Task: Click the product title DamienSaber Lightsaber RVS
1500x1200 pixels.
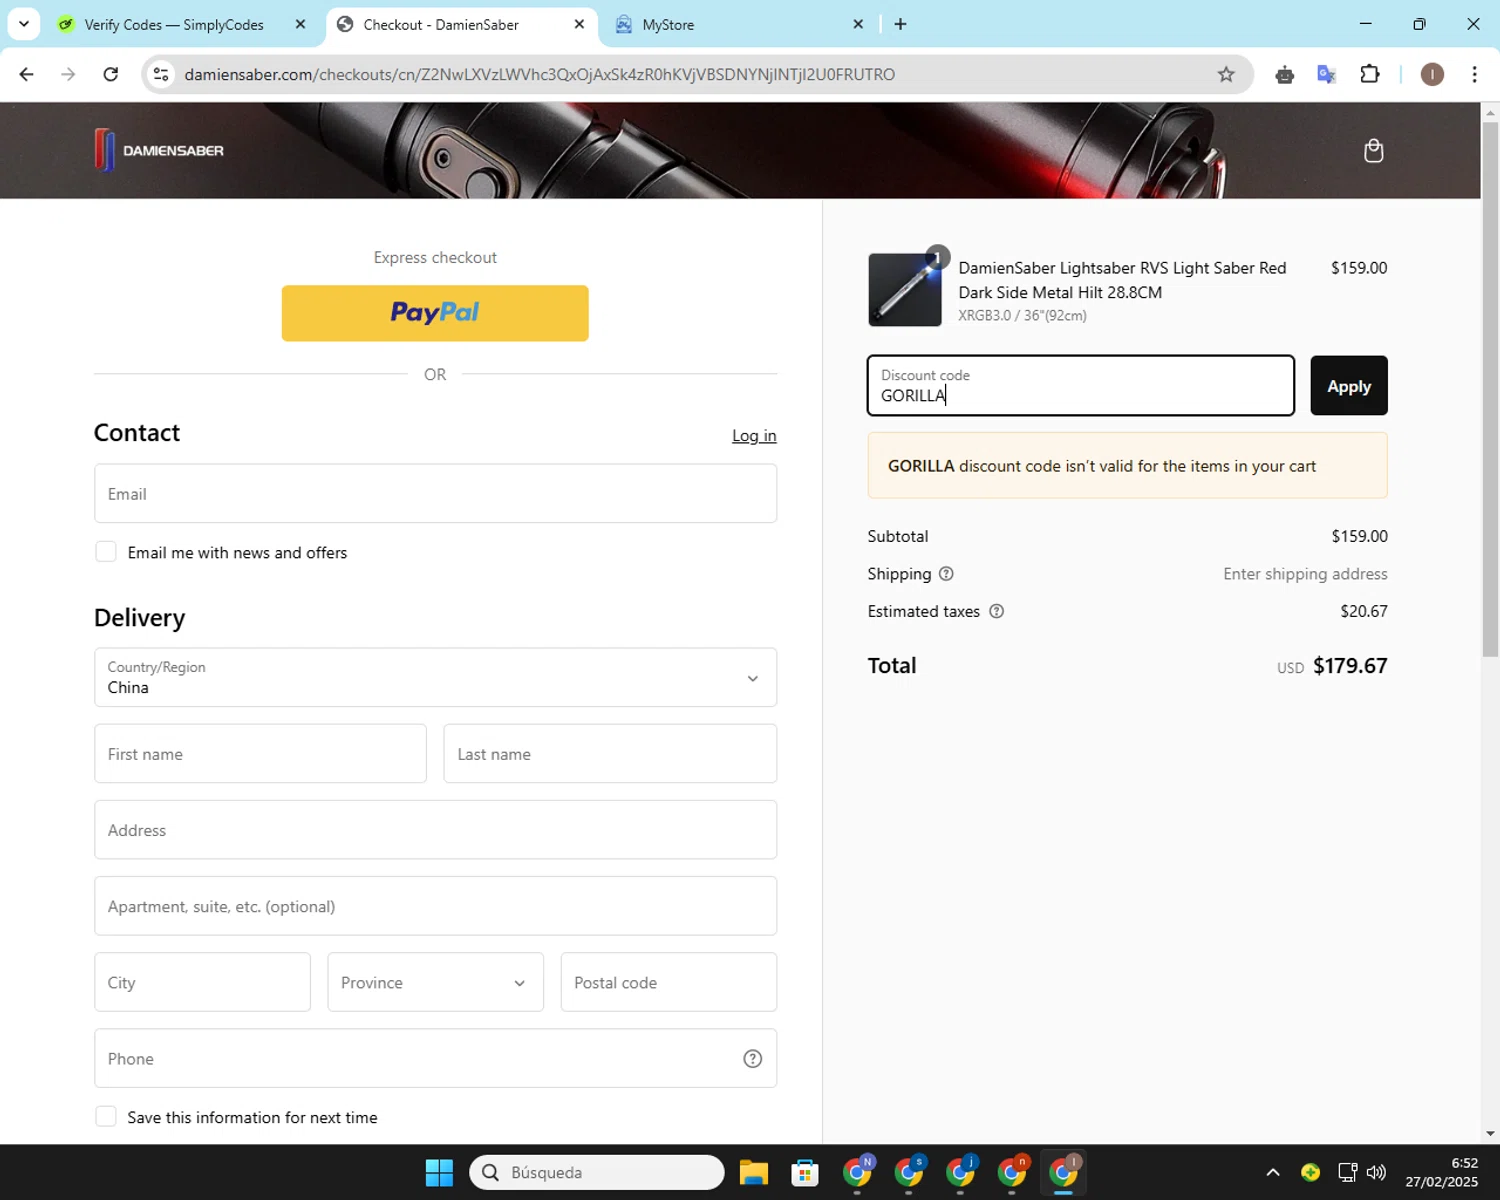Action: (1122, 280)
